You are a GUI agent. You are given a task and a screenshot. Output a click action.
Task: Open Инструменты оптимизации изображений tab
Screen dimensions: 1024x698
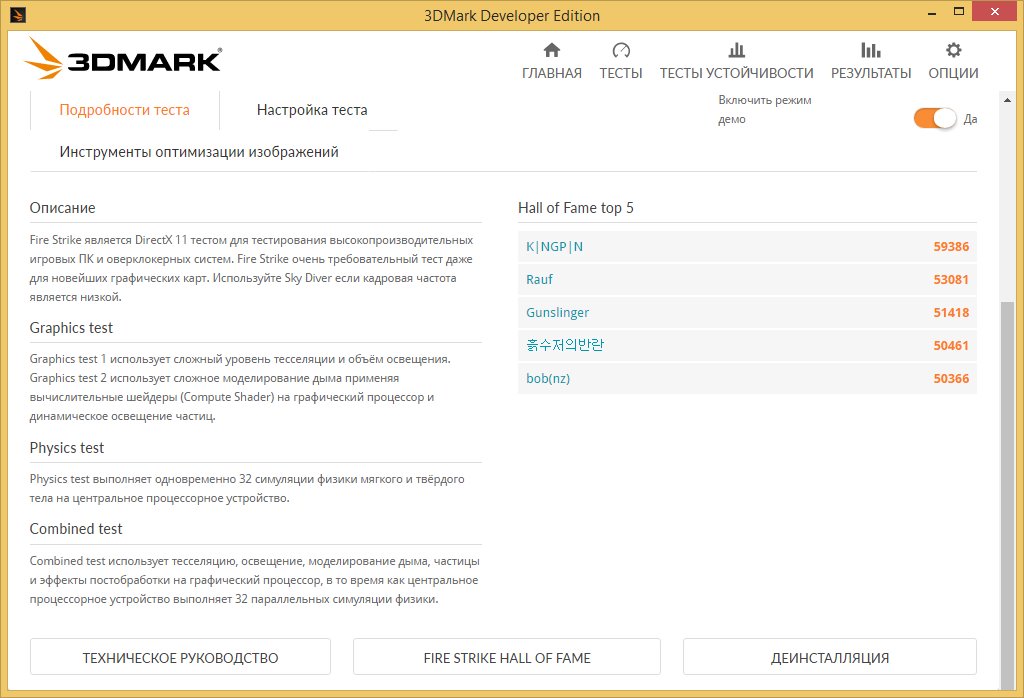[x=199, y=152]
